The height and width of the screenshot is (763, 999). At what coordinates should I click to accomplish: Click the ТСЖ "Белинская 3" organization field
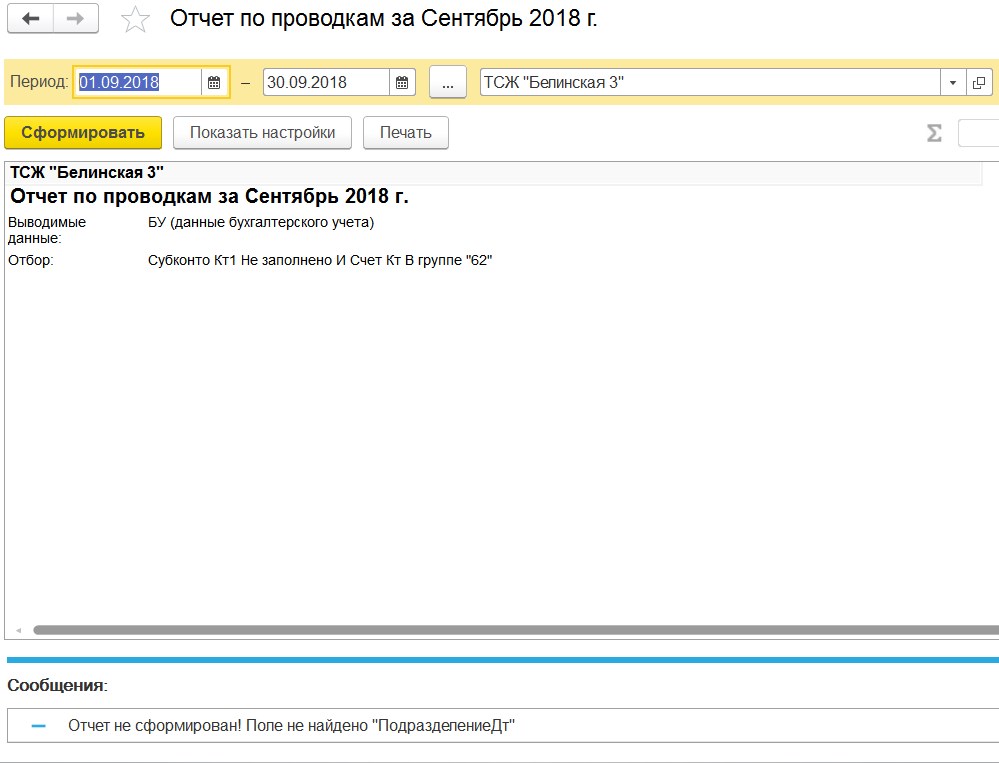pyautogui.click(x=708, y=83)
